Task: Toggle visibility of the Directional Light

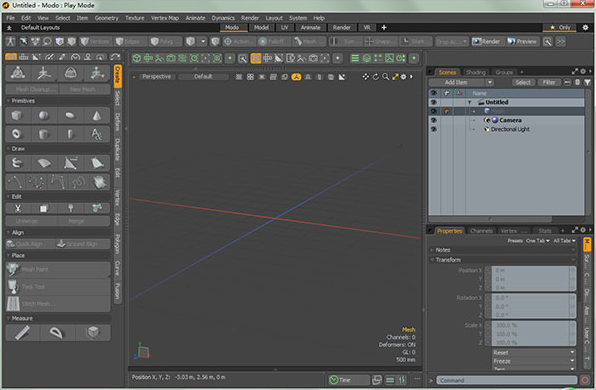Action: click(433, 129)
